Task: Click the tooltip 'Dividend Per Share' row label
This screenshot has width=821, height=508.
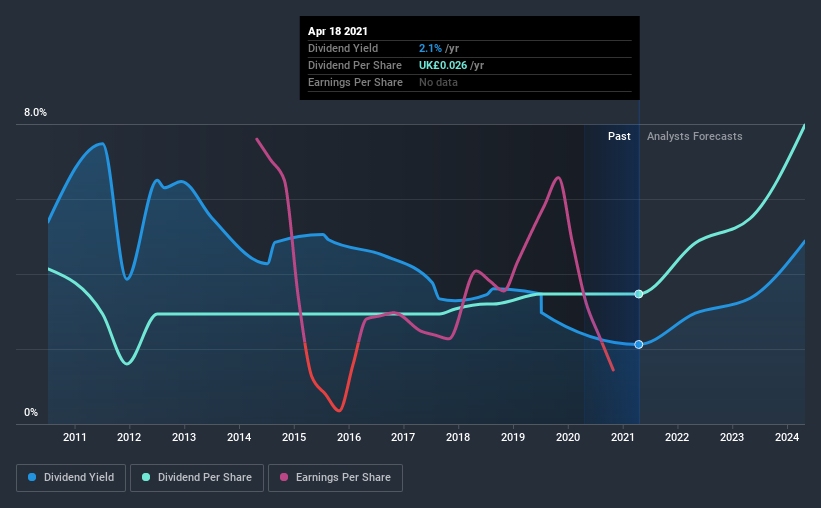Action: pos(355,65)
